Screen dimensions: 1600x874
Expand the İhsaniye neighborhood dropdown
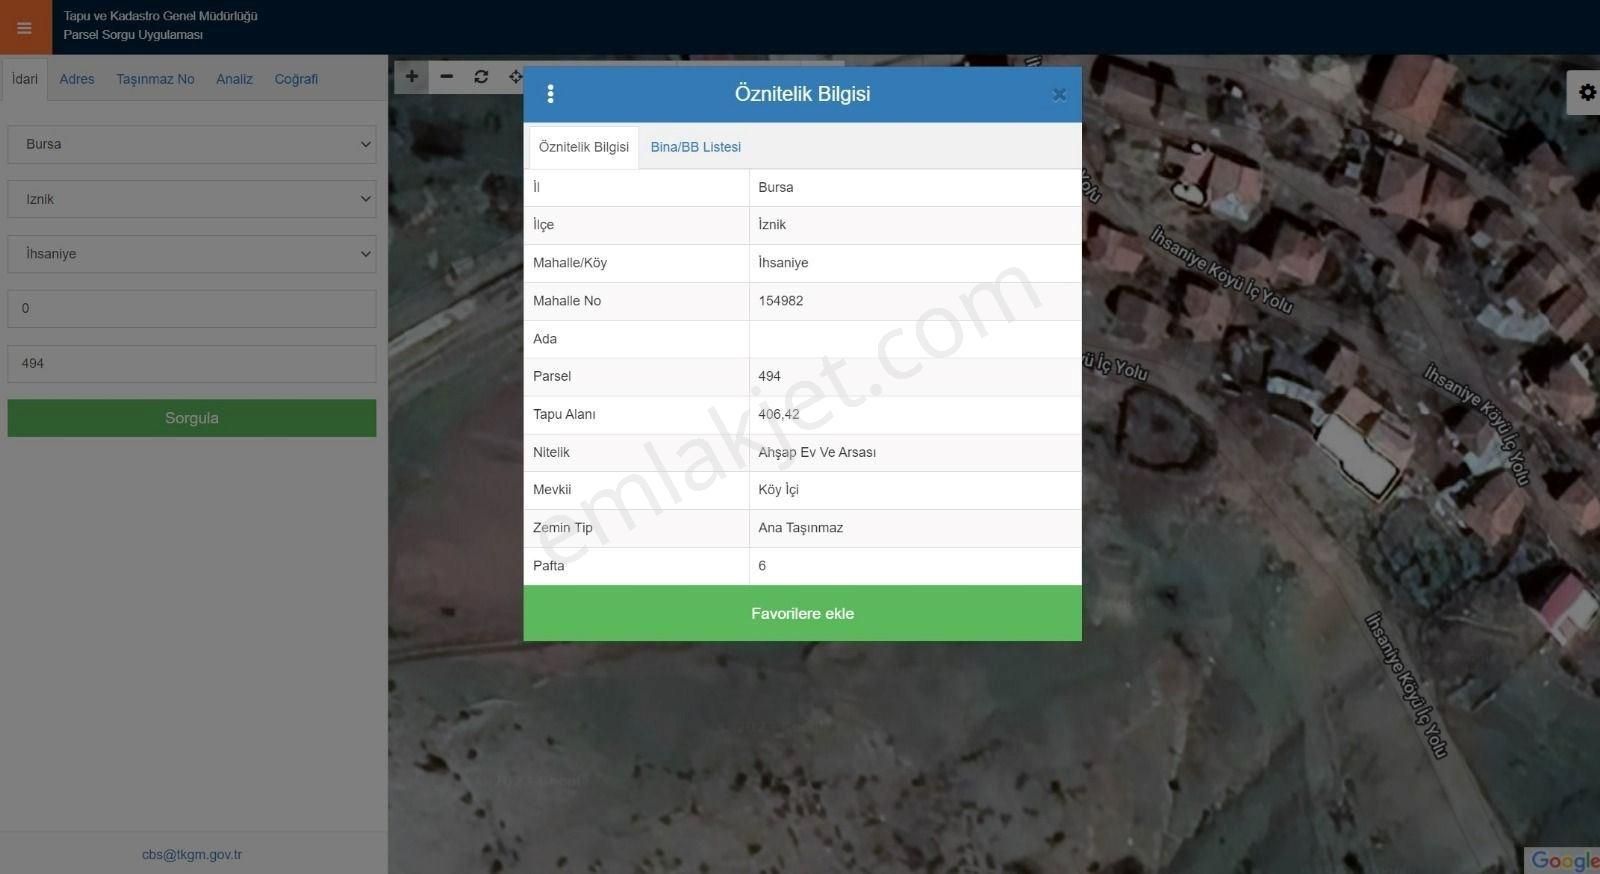(192, 254)
